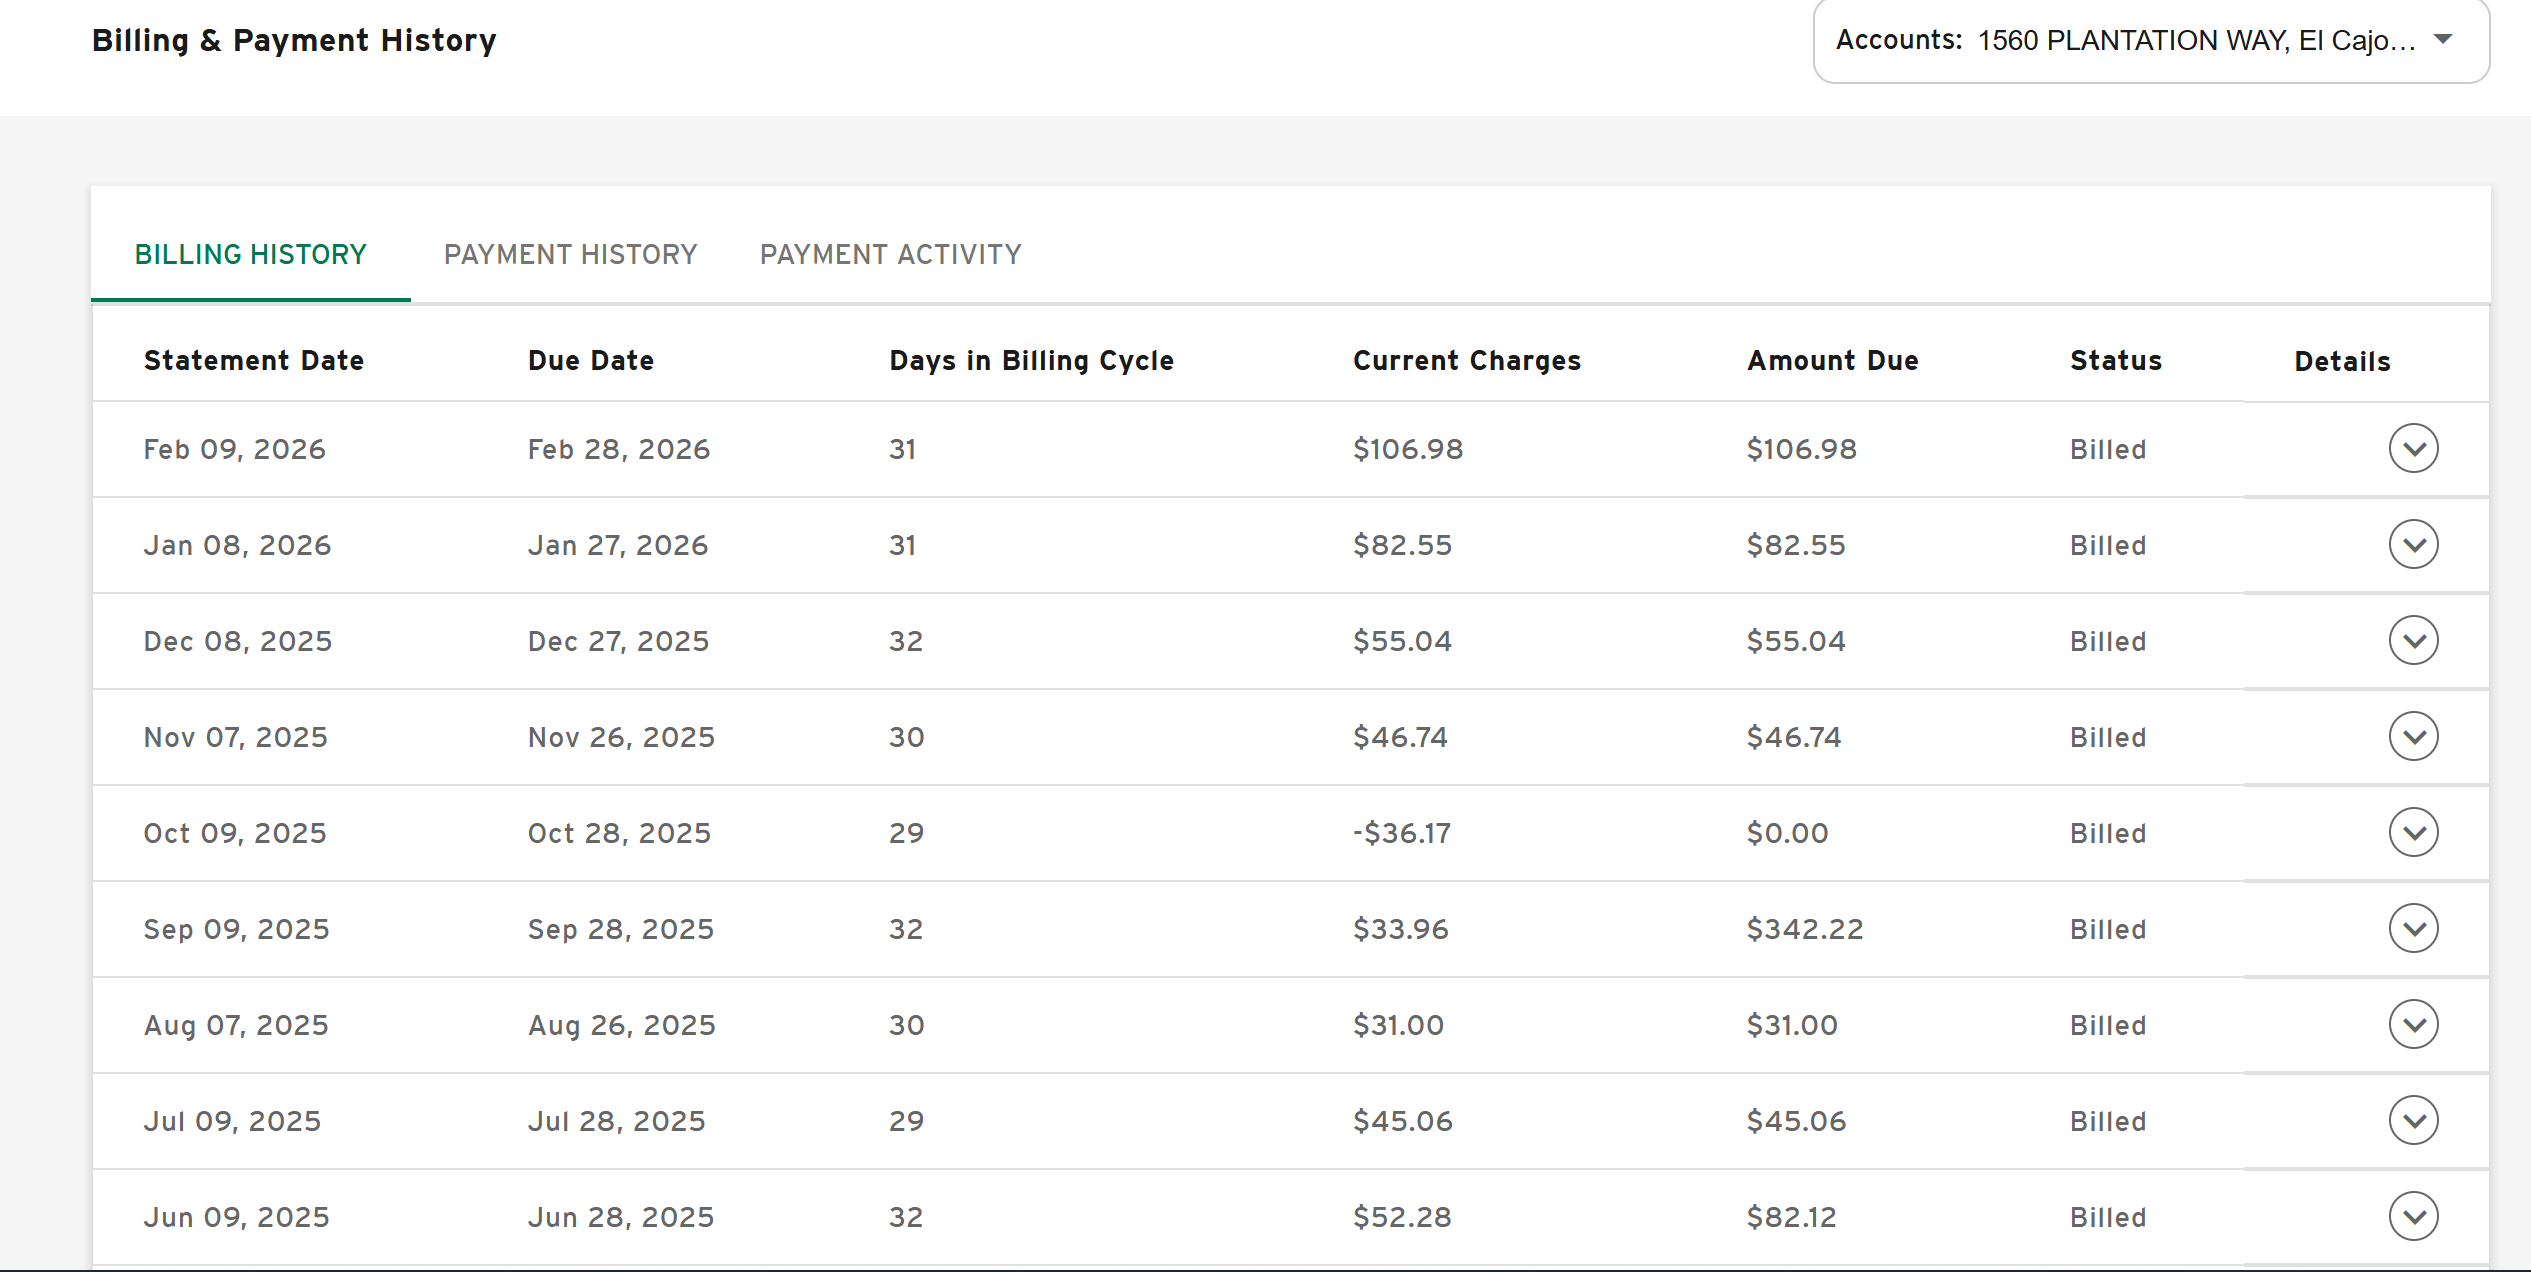Click the Accounts dropdown arrow icon
This screenshot has width=2531, height=1272.
click(2443, 40)
